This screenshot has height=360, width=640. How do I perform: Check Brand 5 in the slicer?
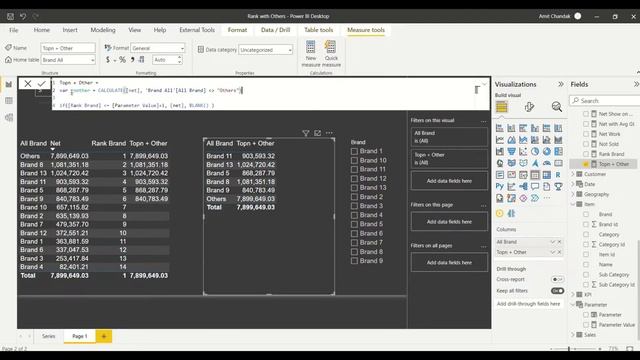pyautogui.click(x=354, y=224)
